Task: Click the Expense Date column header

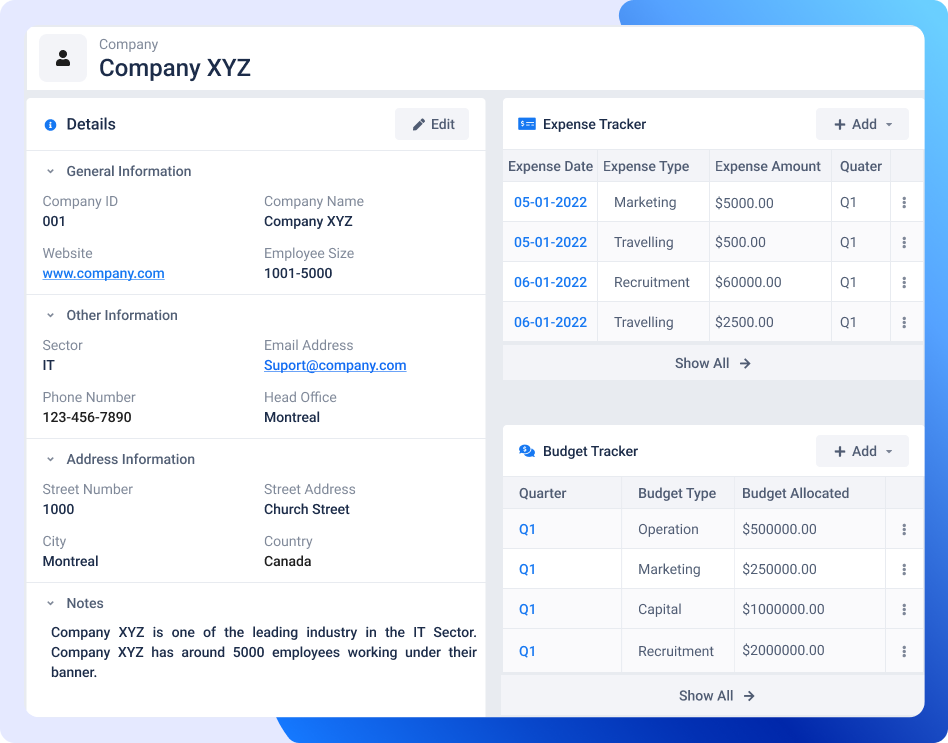Action: point(550,166)
